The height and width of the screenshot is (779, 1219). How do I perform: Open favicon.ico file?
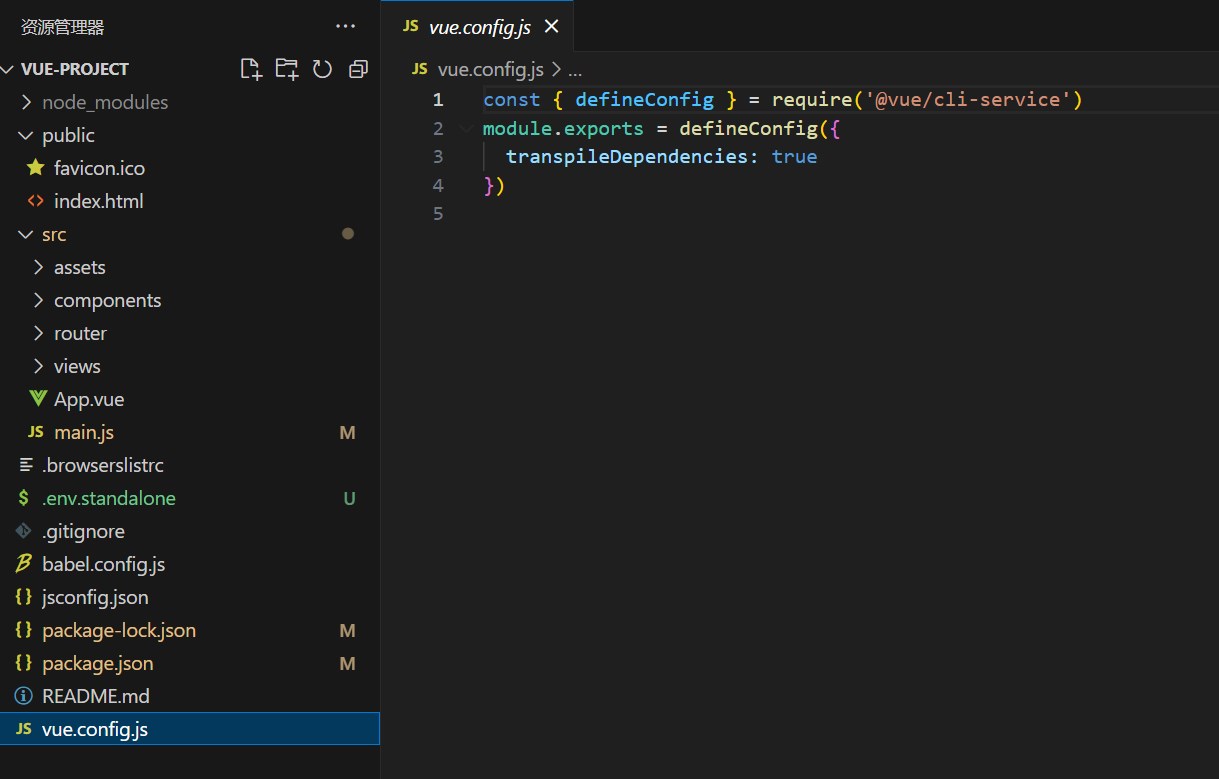99,168
